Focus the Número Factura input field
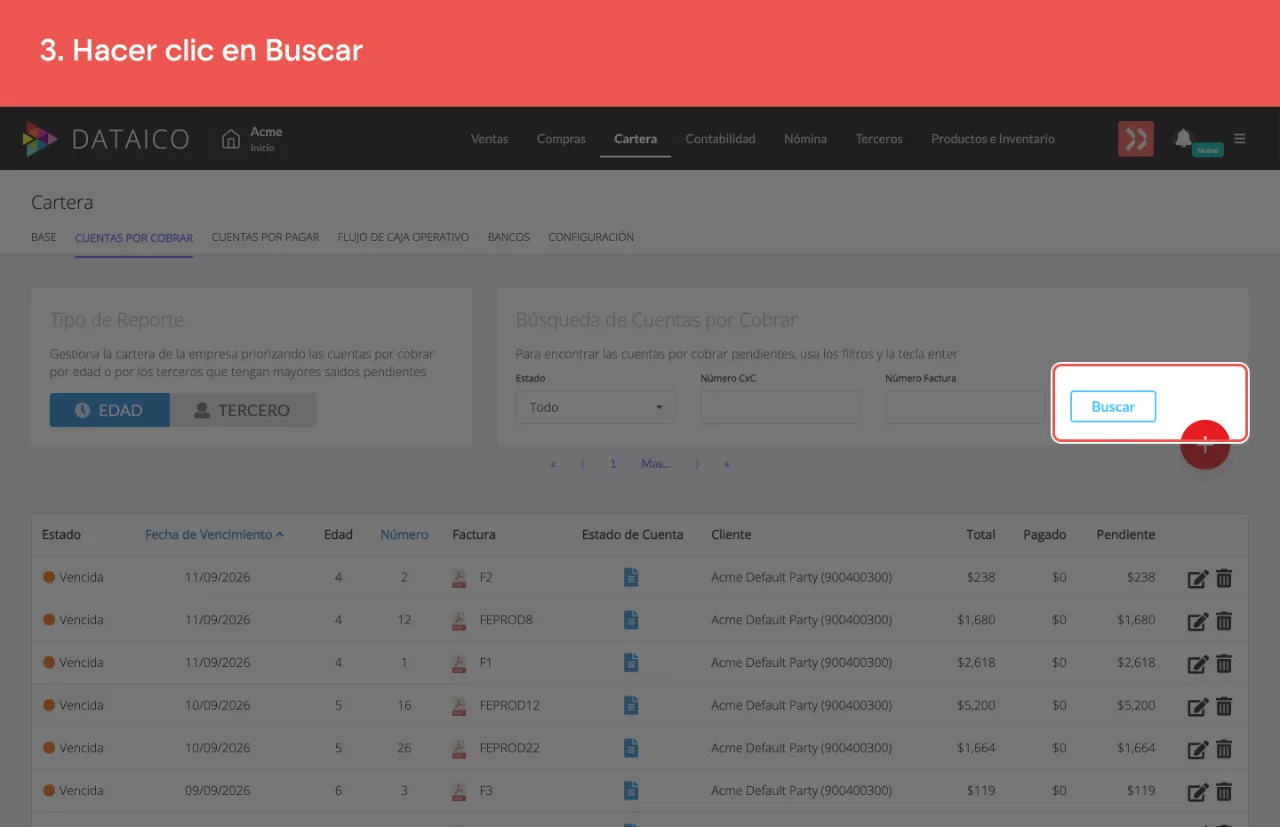 pyautogui.click(x=965, y=407)
